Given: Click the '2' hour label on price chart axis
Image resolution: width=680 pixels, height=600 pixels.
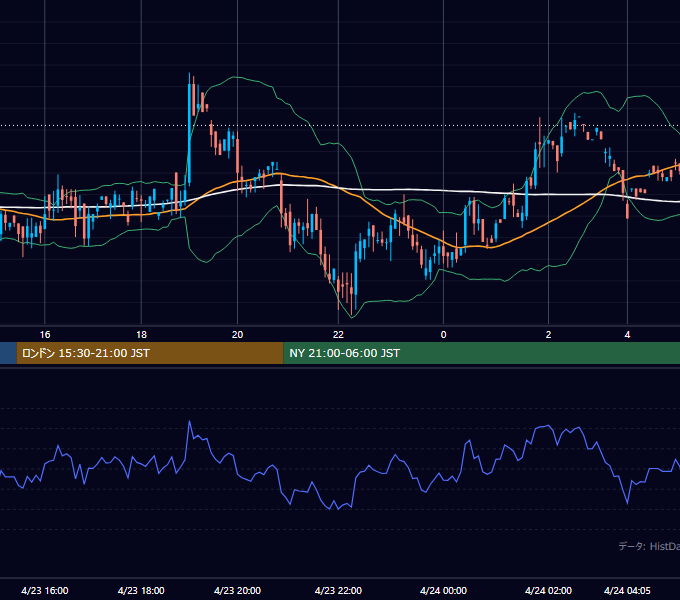Looking at the screenshot, I should pos(548,335).
